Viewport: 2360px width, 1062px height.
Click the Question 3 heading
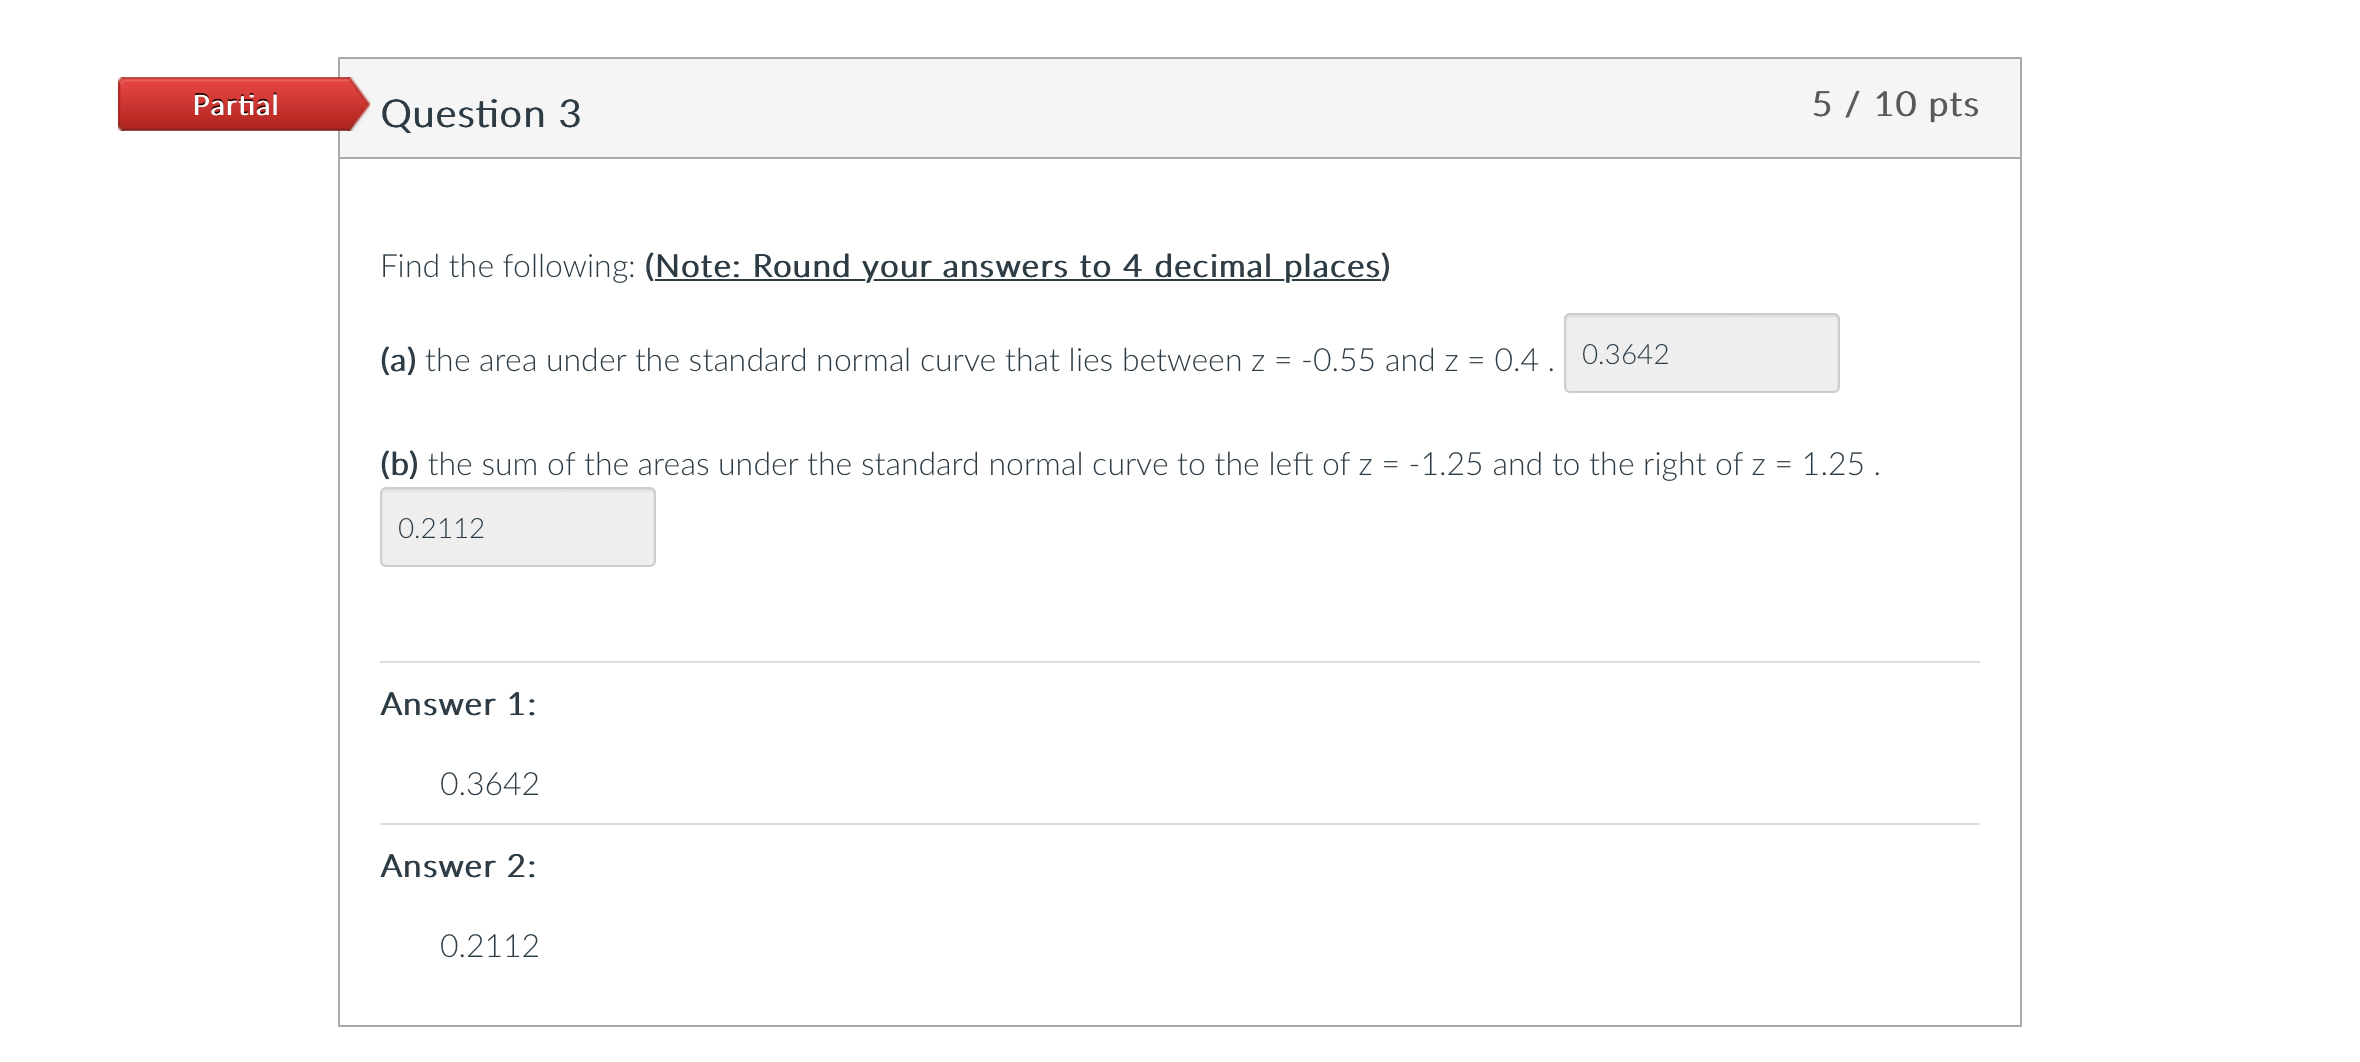tap(481, 114)
